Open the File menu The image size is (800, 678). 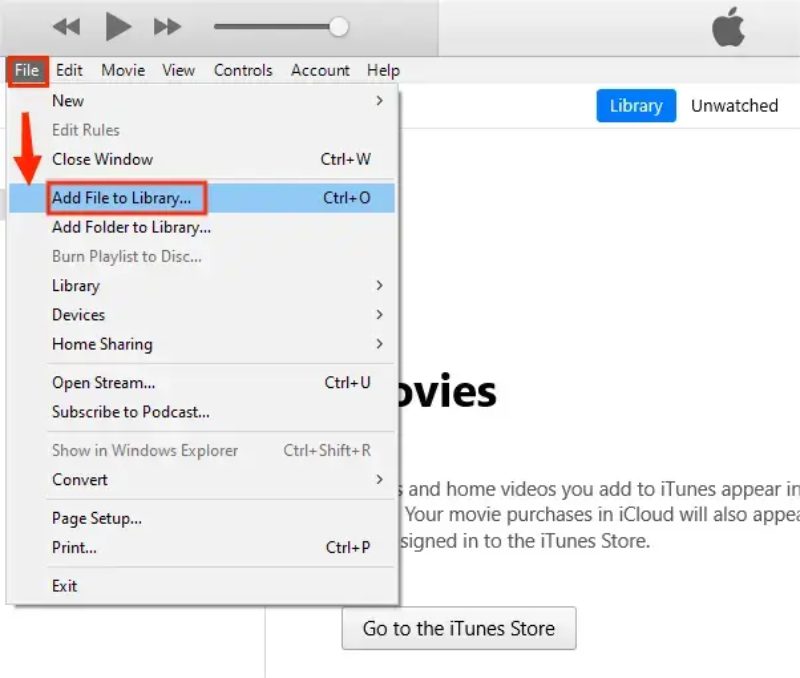[x=27, y=70]
